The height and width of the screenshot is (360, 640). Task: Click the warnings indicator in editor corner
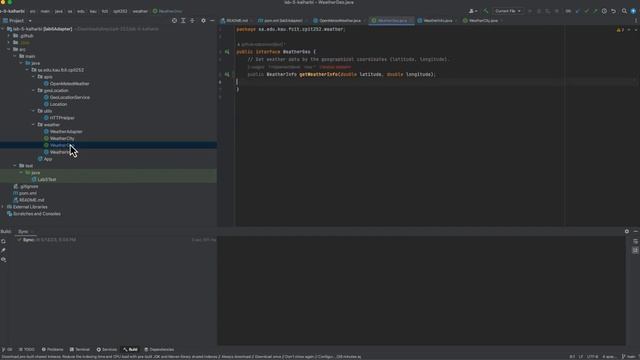click(620, 30)
